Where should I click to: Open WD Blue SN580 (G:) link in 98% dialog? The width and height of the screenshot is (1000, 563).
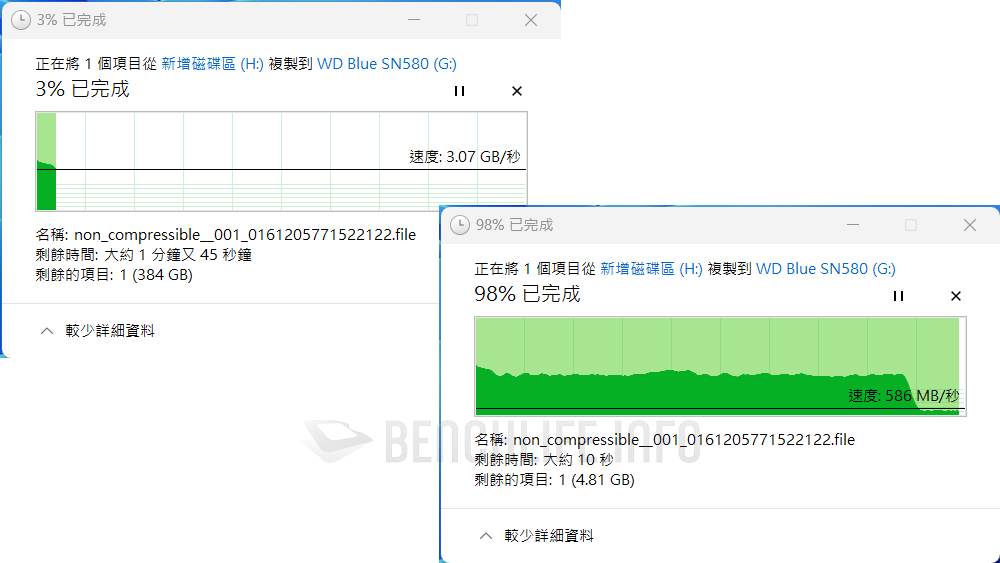(x=826, y=269)
